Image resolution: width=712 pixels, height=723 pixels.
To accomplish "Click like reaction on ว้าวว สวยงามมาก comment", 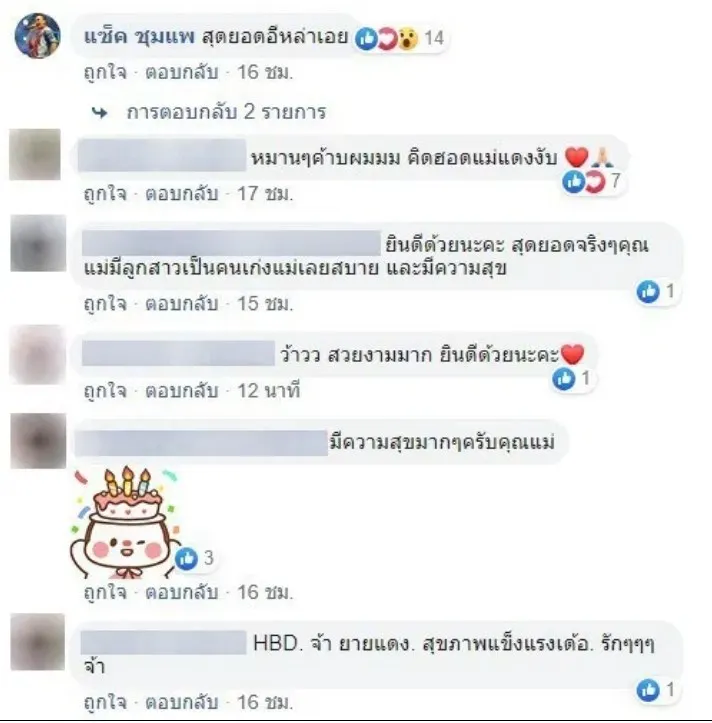I will click(564, 379).
